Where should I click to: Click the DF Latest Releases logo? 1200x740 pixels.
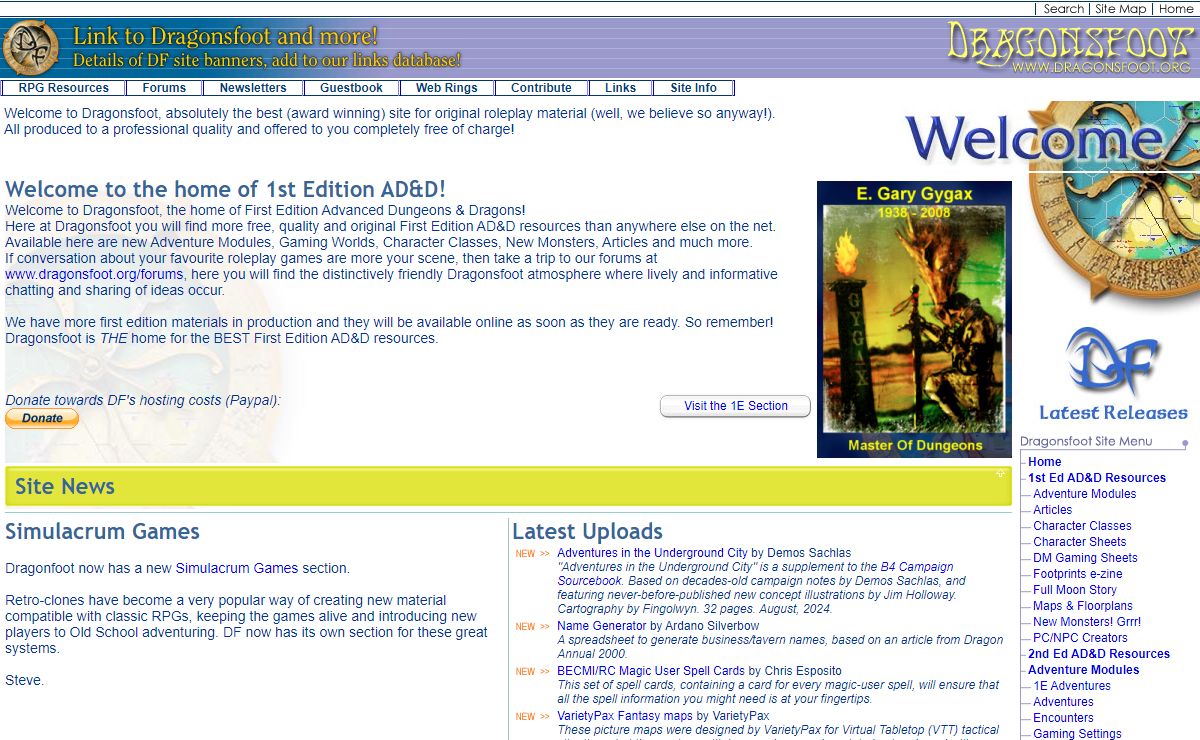pyautogui.click(x=1113, y=374)
